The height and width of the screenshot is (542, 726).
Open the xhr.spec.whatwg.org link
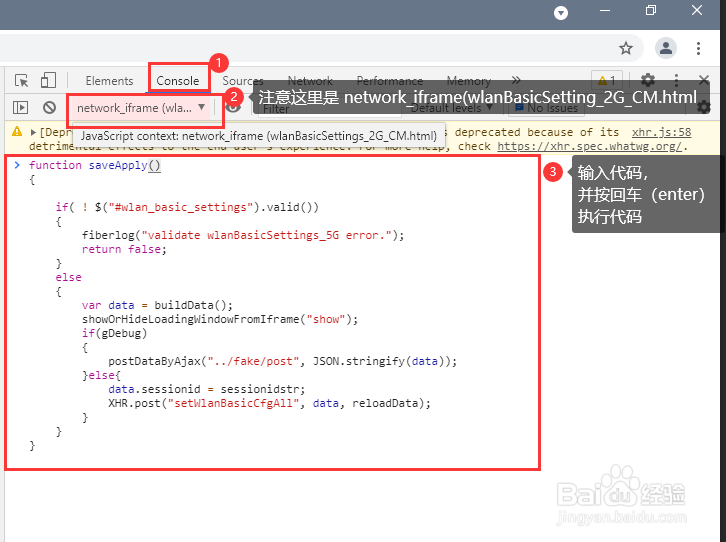tap(589, 146)
